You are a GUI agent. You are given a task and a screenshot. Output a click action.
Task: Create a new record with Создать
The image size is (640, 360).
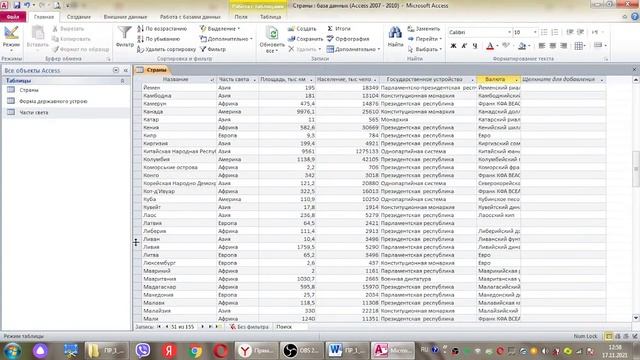[302, 29]
